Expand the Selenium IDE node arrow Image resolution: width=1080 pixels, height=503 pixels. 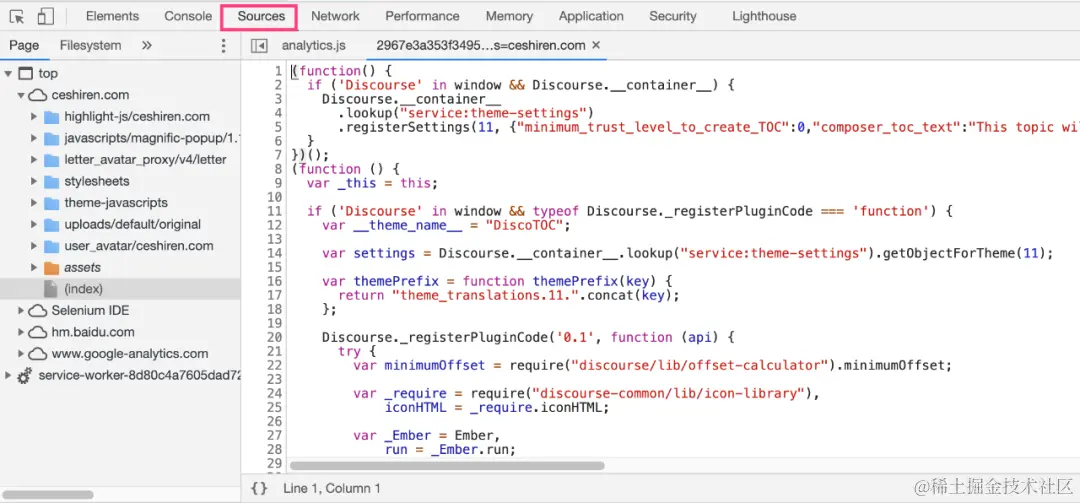click(x=21, y=311)
